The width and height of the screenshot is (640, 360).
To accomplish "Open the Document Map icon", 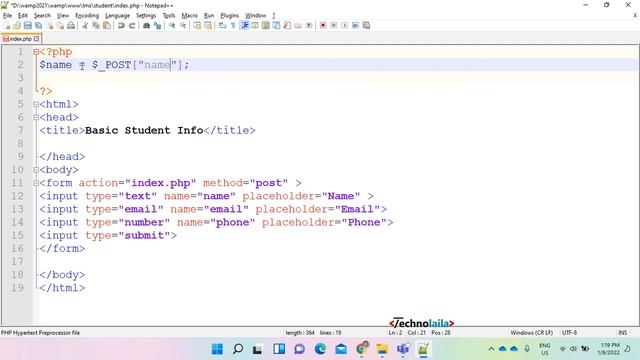I will [266, 25].
